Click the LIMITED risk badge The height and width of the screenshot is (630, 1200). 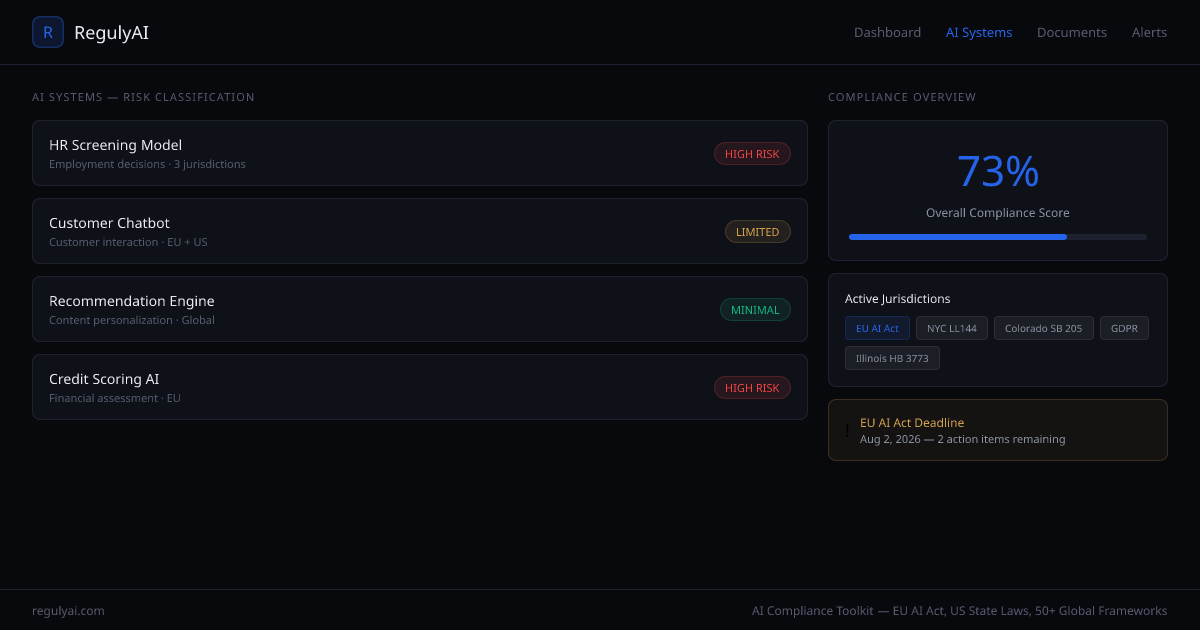(757, 232)
